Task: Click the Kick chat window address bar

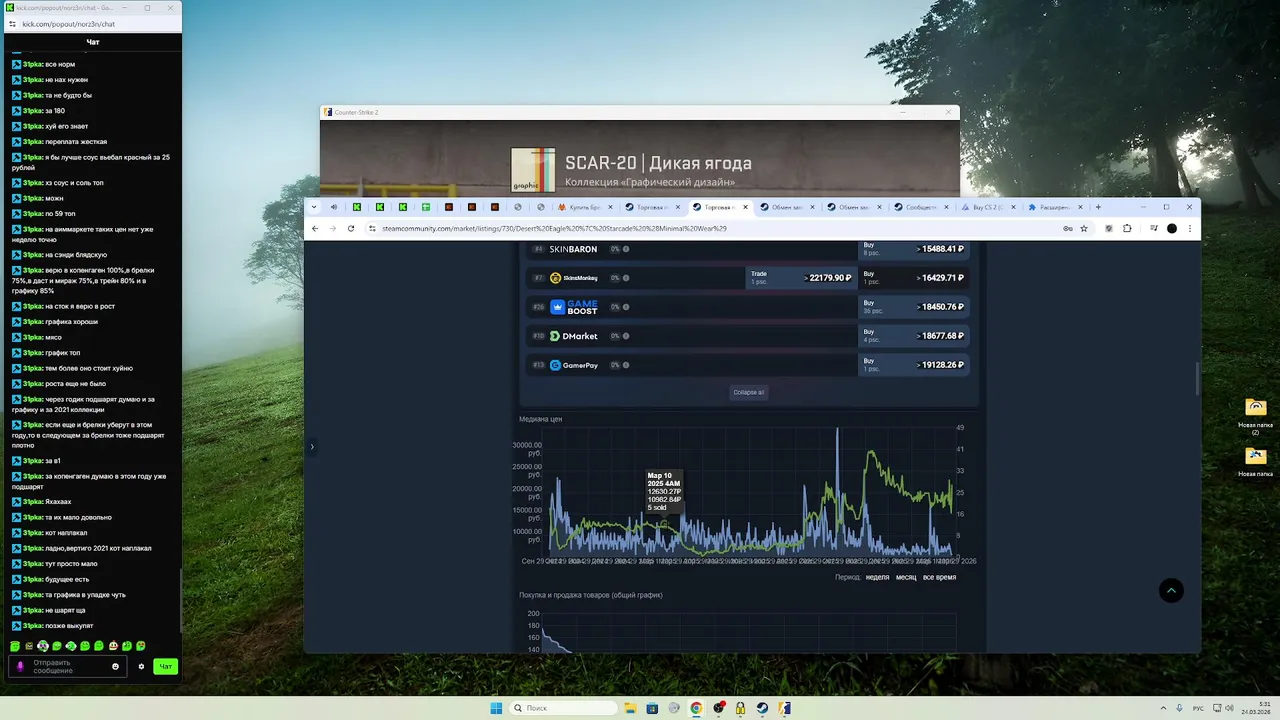Action: click(93, 24)
